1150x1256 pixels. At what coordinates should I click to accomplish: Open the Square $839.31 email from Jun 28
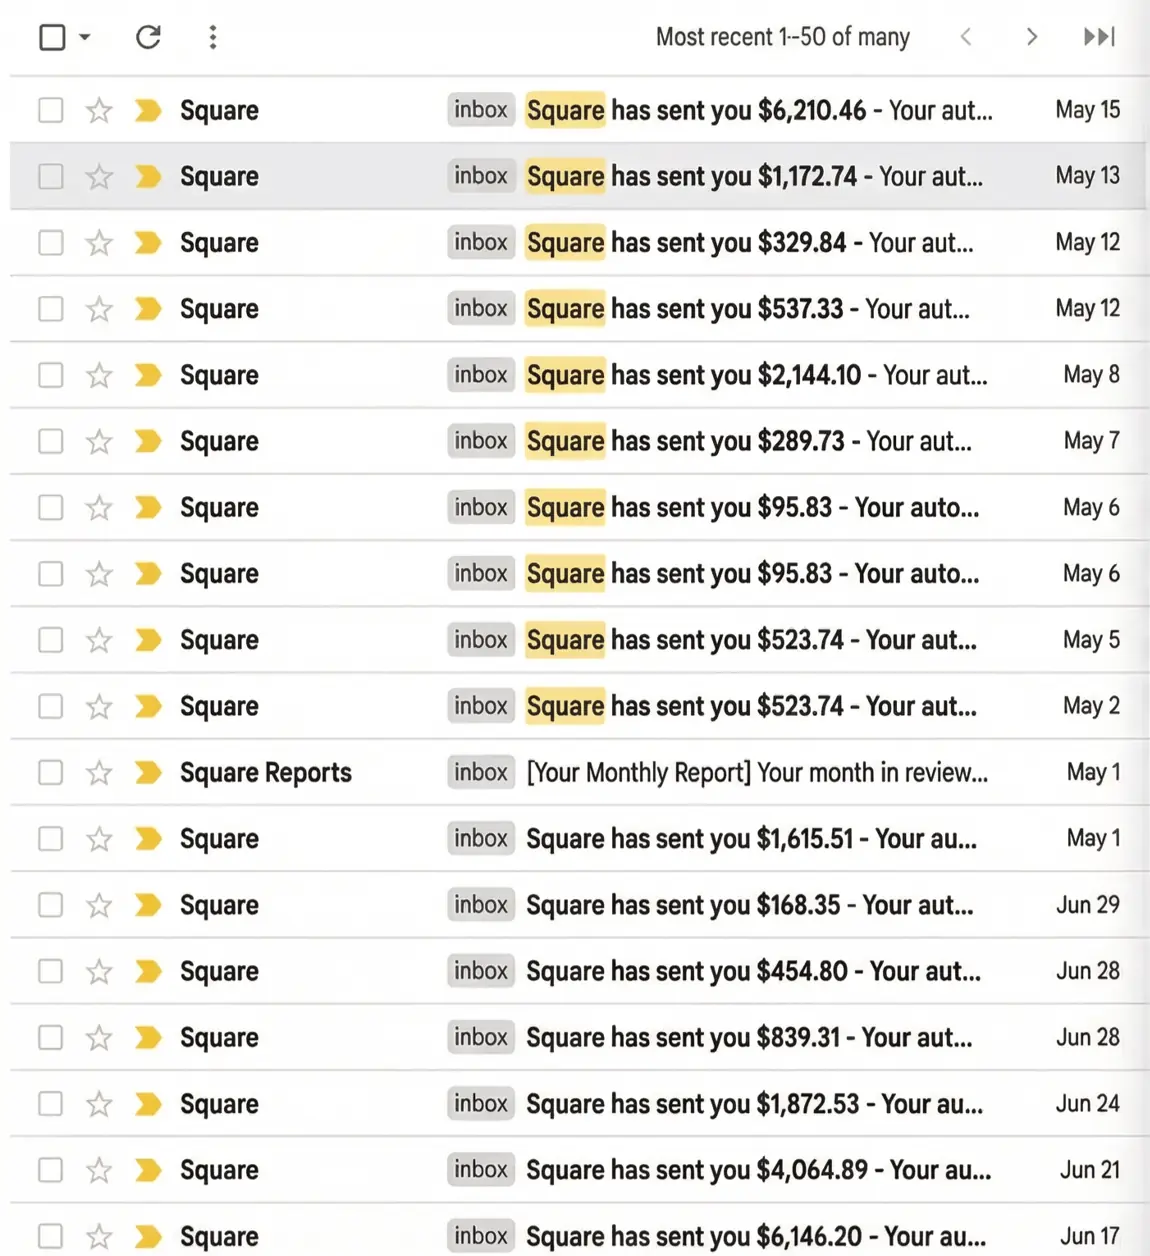click(x=748, y=1038)
